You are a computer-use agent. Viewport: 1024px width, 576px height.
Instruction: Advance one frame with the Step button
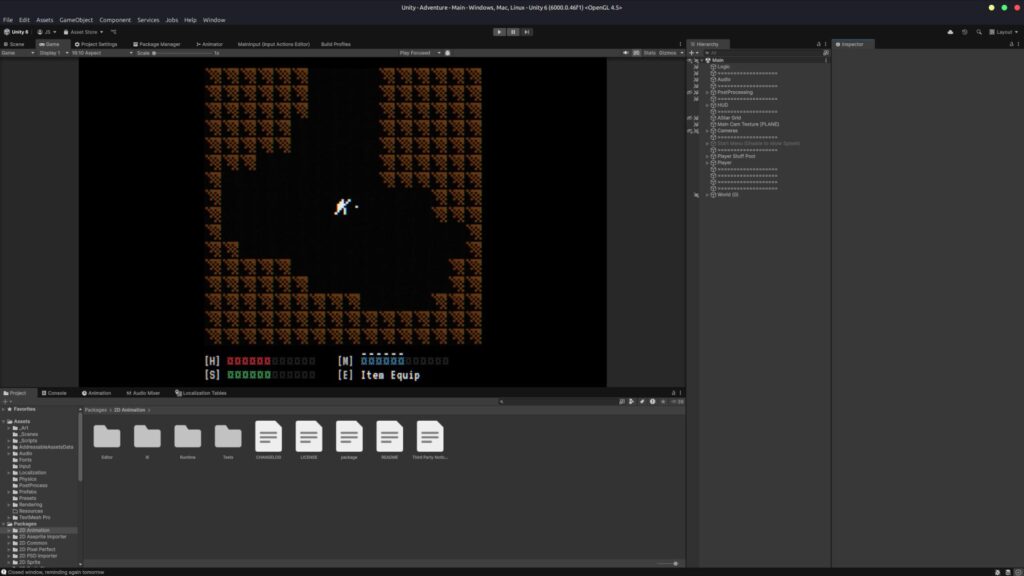[x=527, y=32]
